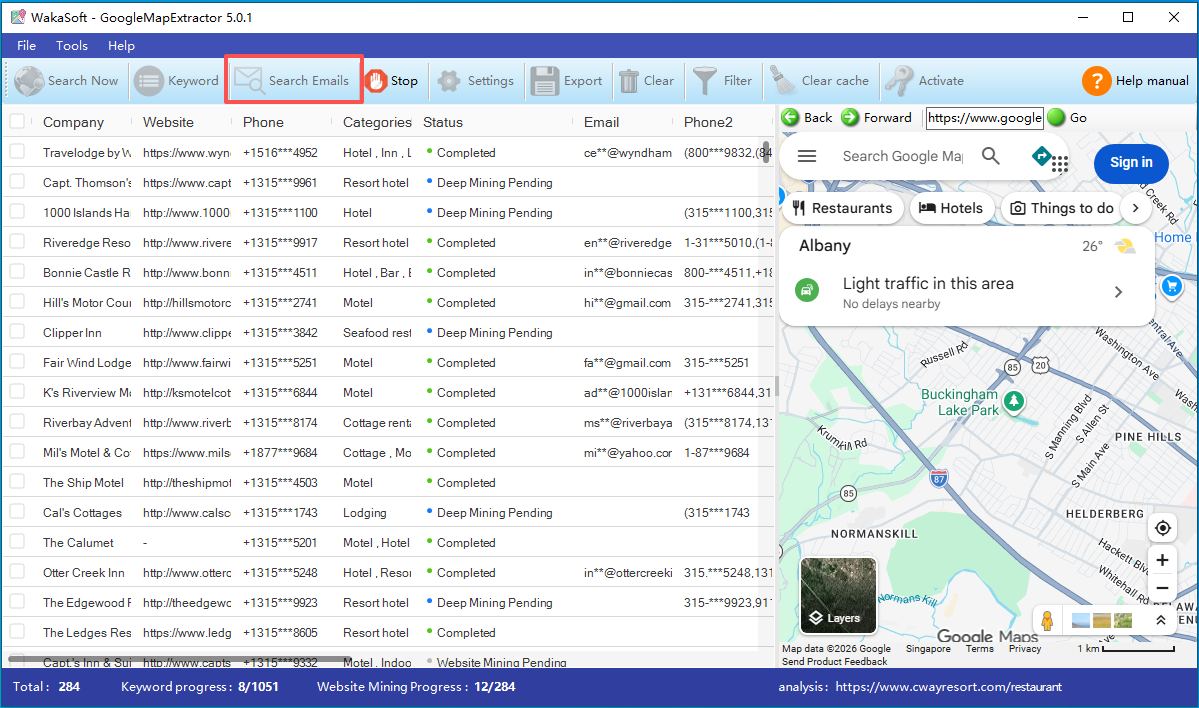Click the green Go button
Viewport: 1199px width, 708px height.
(x=1056, y=117)
